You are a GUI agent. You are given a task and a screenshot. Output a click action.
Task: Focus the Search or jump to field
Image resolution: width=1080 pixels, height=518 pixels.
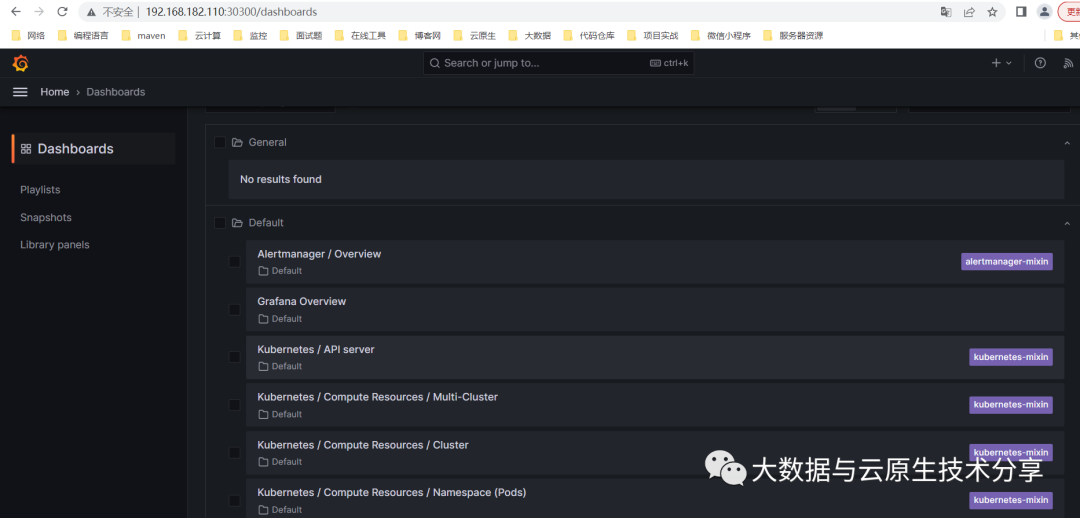point(559,63)
